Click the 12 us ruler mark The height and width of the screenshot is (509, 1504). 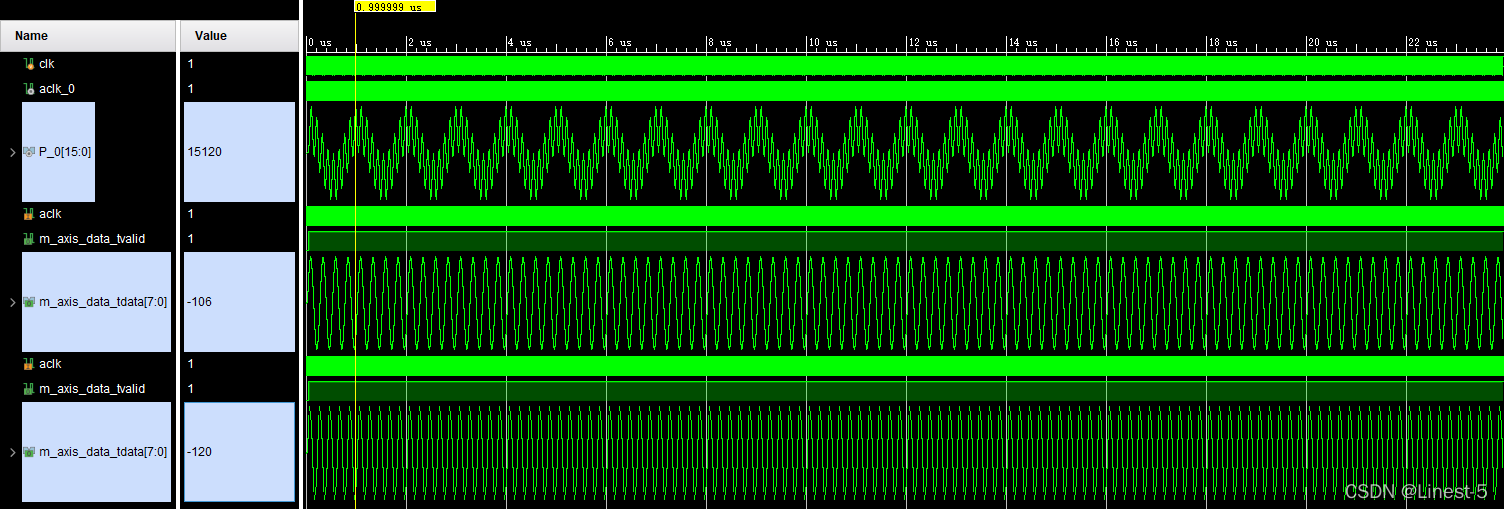point(923,43)
